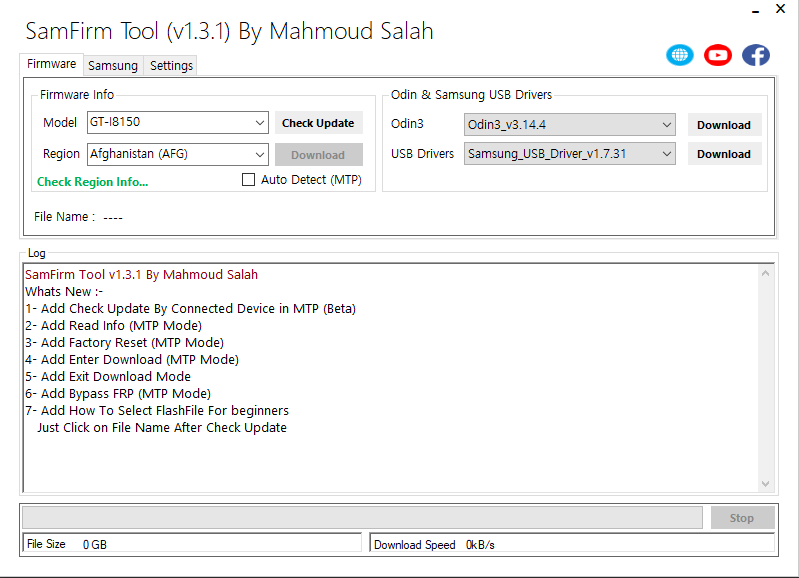This screenshot has height=578, width=799.
Task: Minimize the SamFirm Tool window
Action: click(756, 10)
